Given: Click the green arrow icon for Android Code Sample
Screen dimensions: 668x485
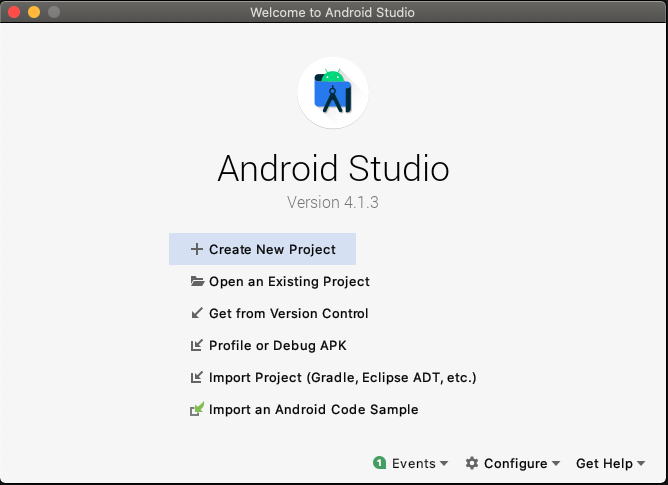Looking at the screenshot, I should 196,409.
